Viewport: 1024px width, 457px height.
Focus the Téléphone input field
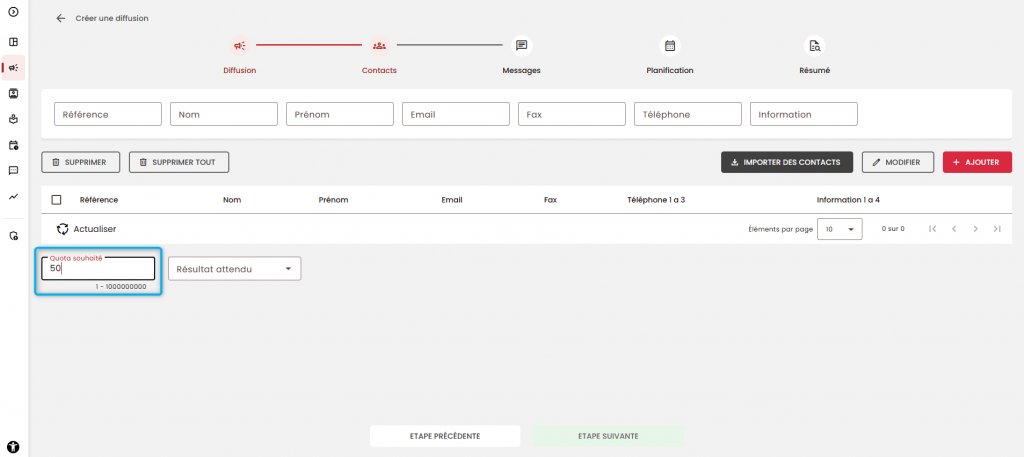tap(688, 114)
